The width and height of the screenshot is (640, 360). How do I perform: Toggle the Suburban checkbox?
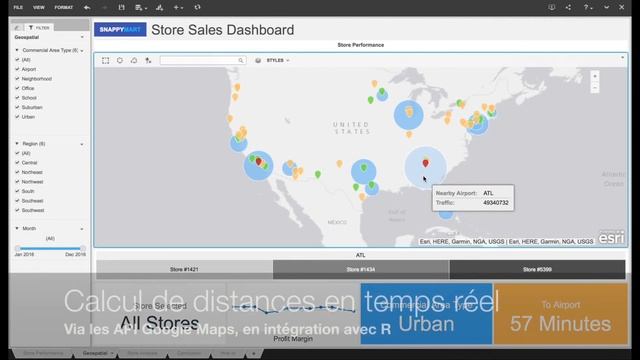(x=17, y=107)
